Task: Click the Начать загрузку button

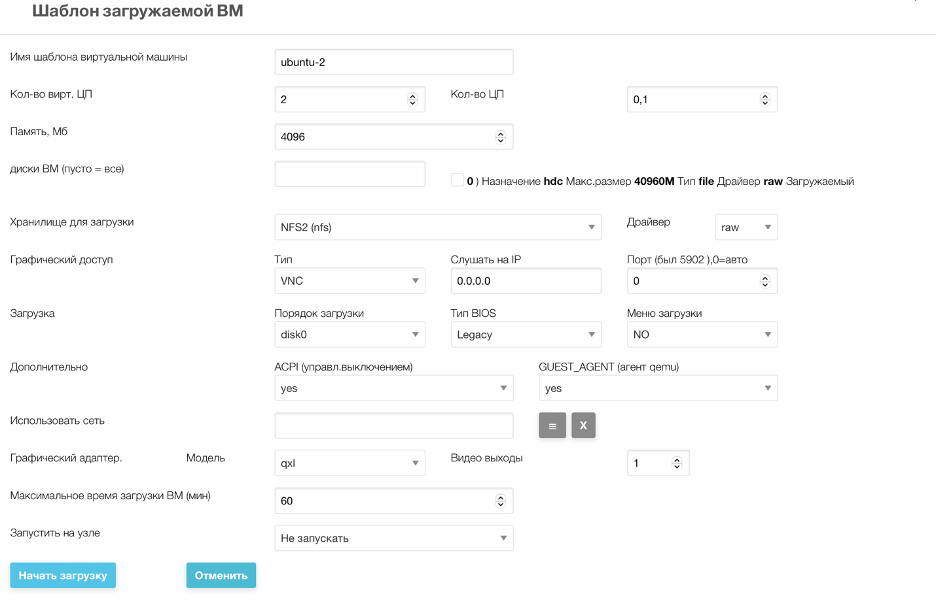Action: (63, 575)
